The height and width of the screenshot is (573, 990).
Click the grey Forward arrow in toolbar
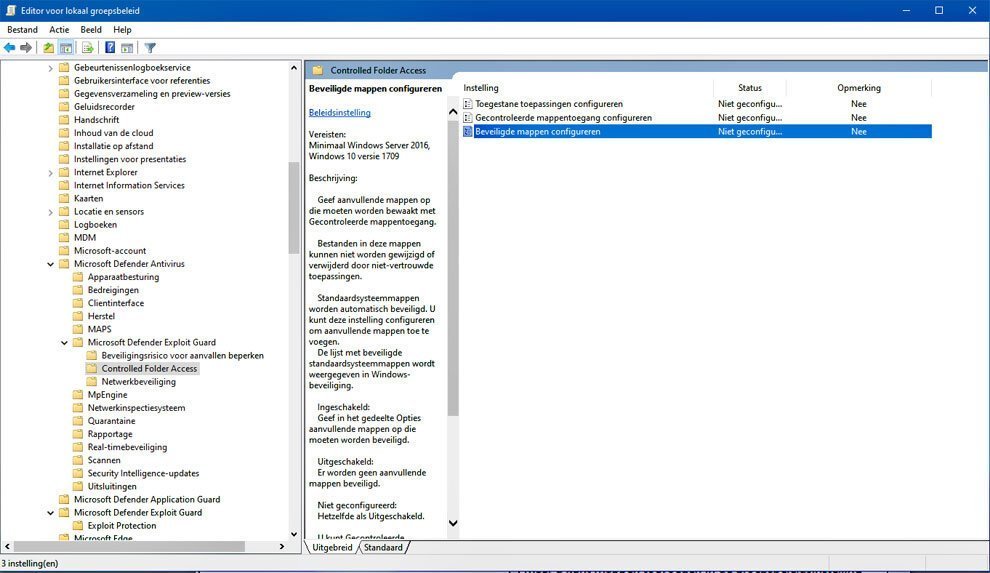26,48
